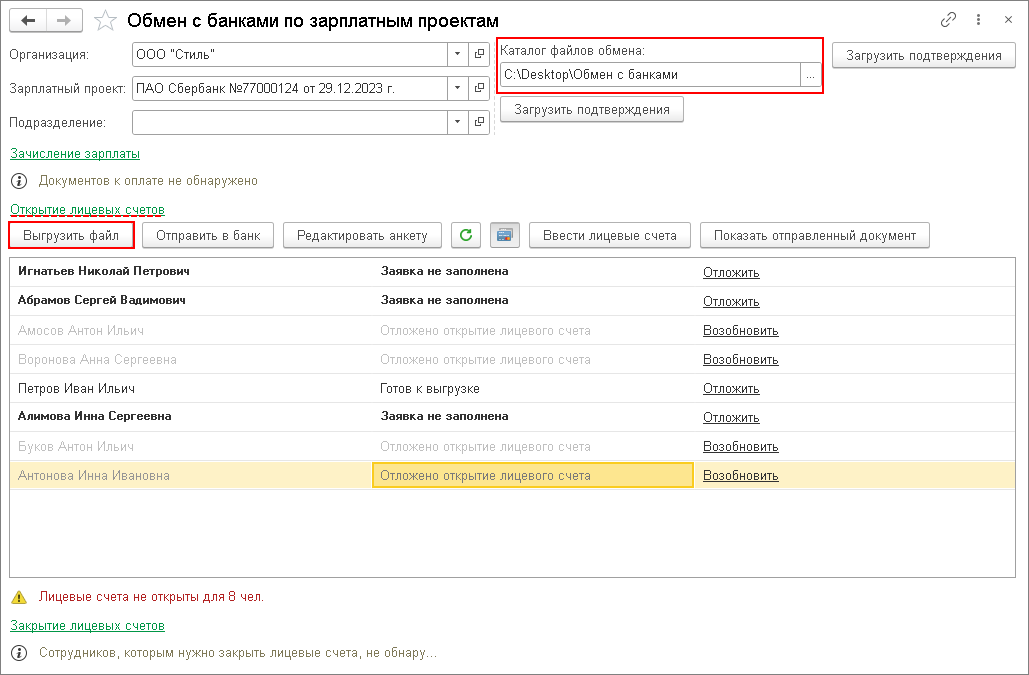Go back using the left arrow
Screen dimensions: 1029x675
(28, 20)
